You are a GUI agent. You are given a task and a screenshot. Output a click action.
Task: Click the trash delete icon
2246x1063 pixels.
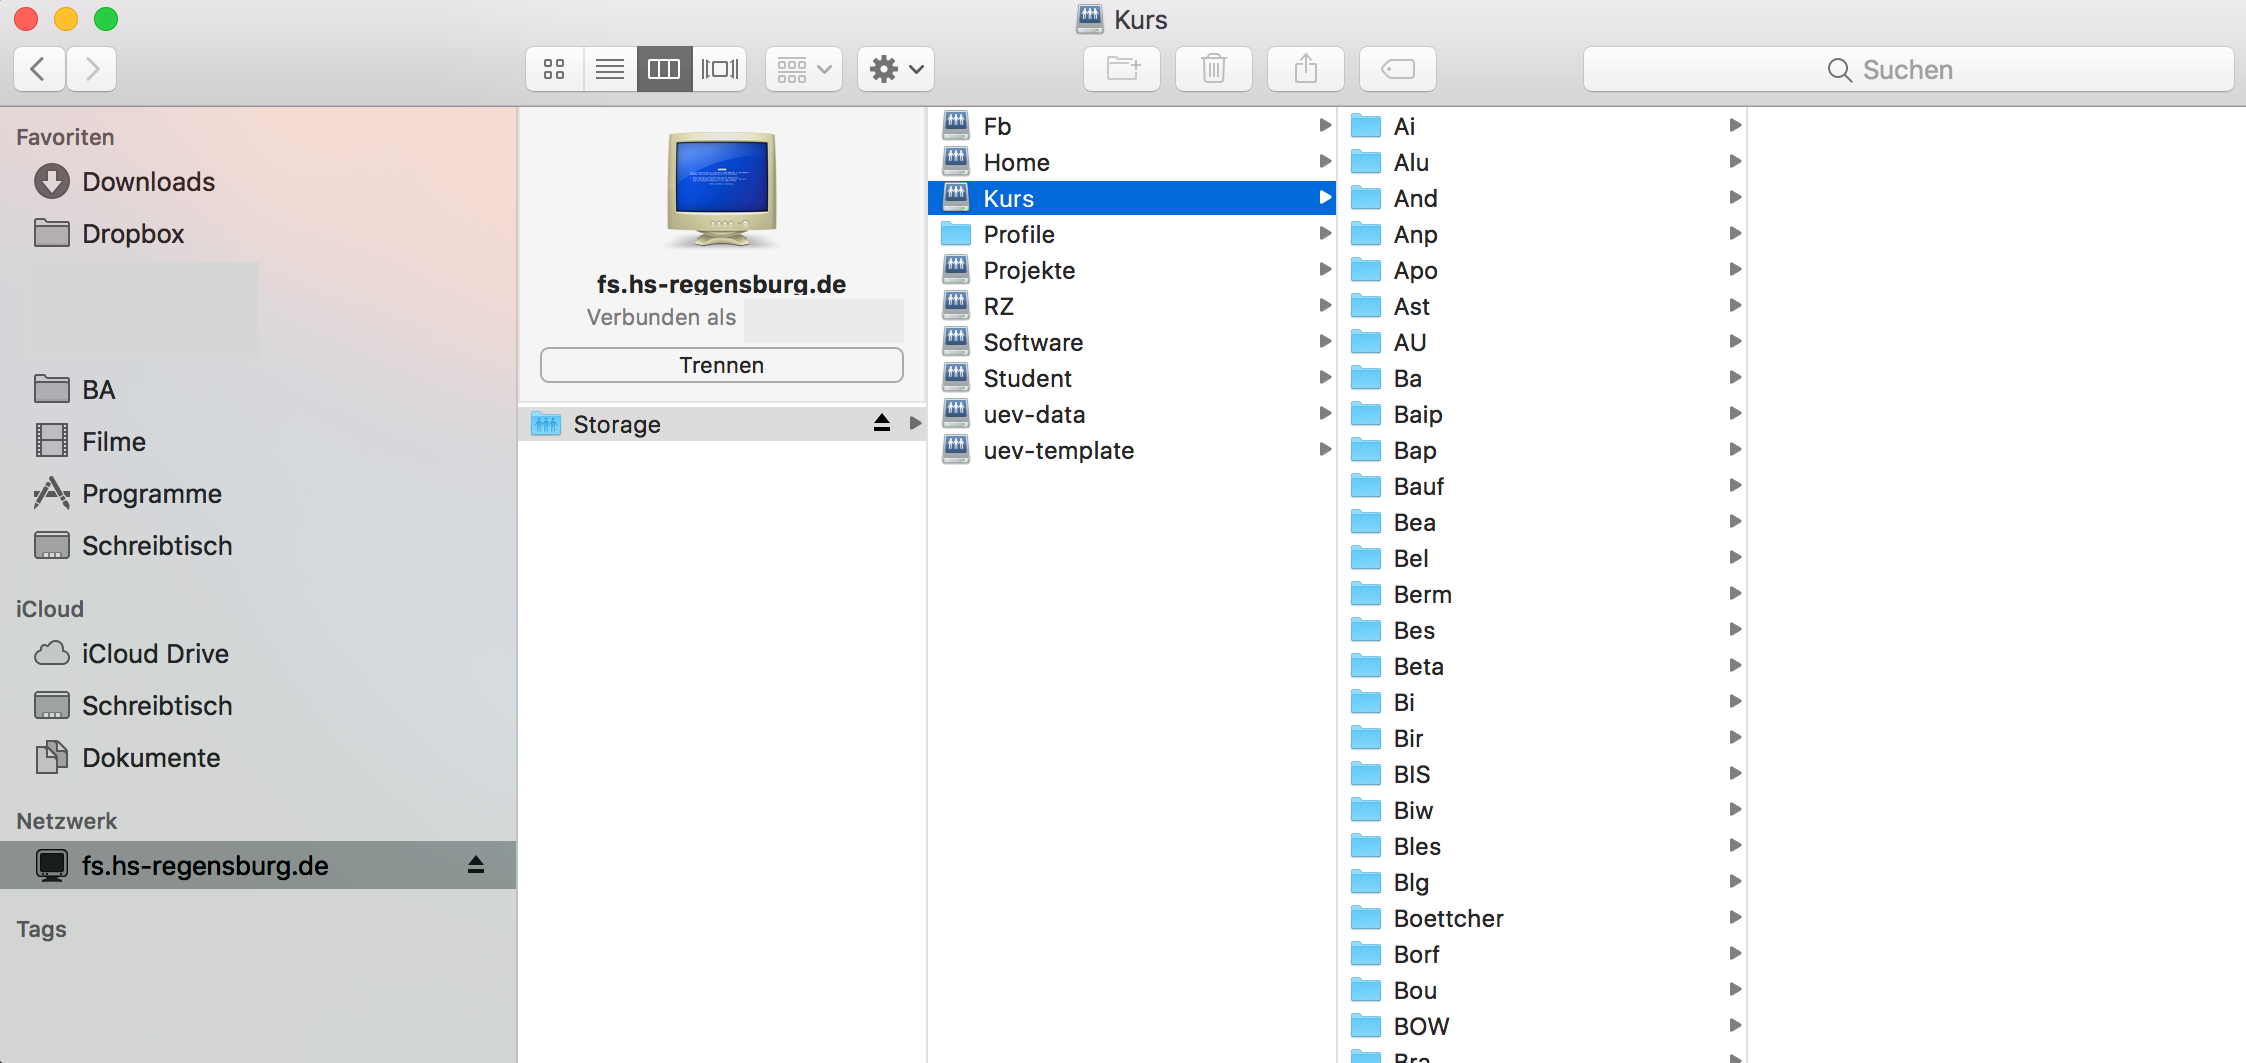pos(1213,69)
